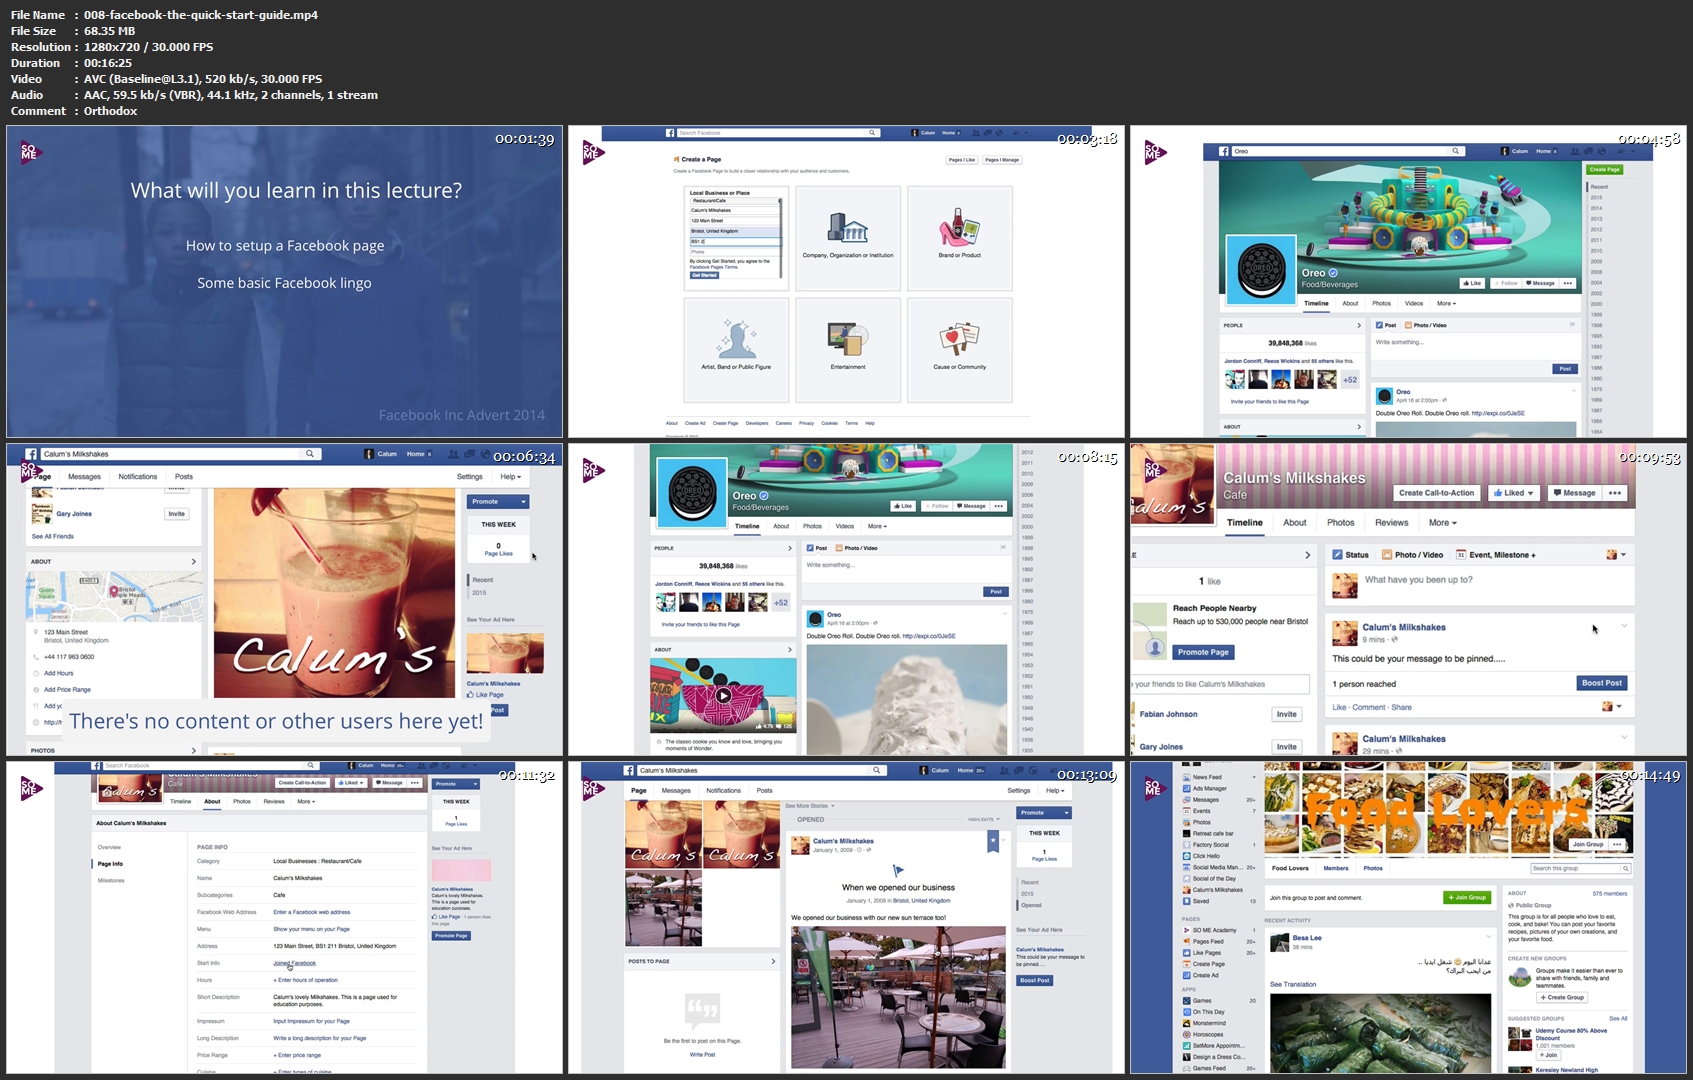Open the About tab in 00:09:53 frame
Screen dimensions: 1693x1080
pos(1295,523)
